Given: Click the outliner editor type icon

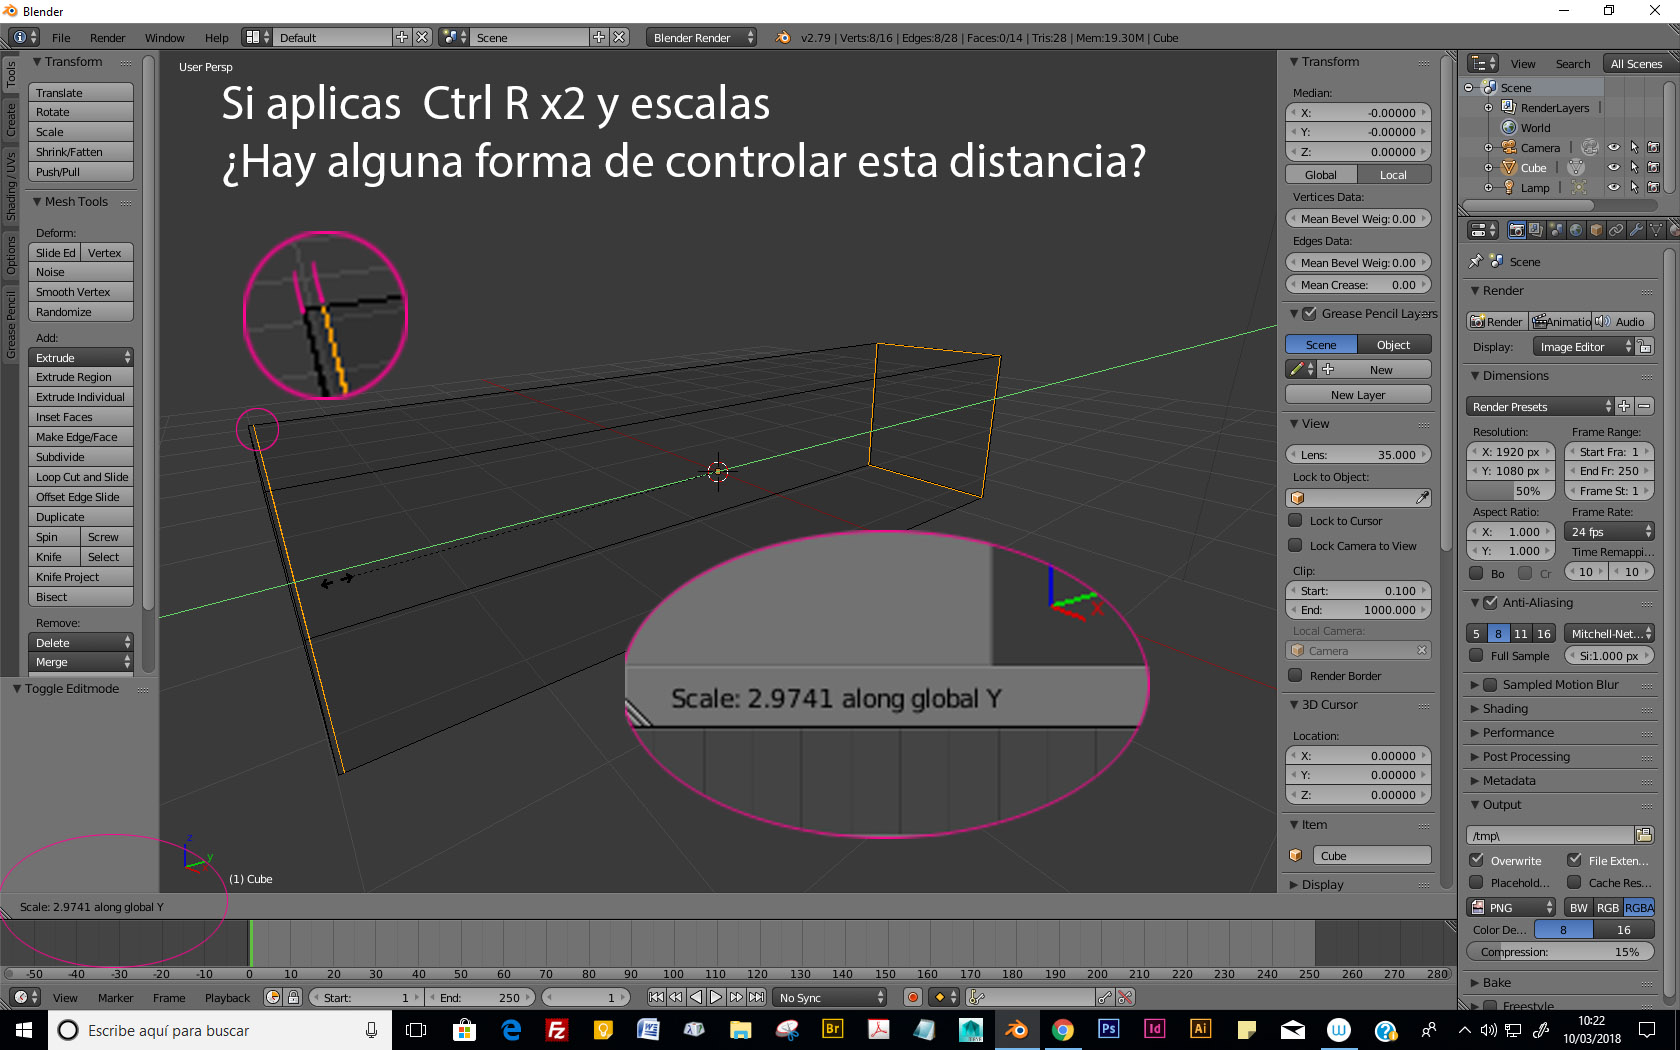Looking at the screenshot, I should [x=1482, y=63].
